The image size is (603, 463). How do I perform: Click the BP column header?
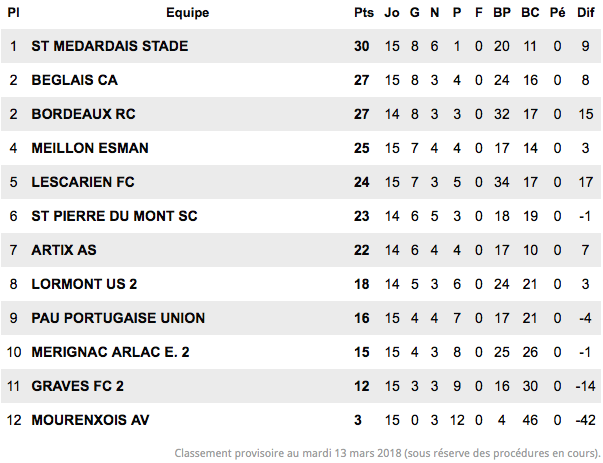(x=502, y=13)
